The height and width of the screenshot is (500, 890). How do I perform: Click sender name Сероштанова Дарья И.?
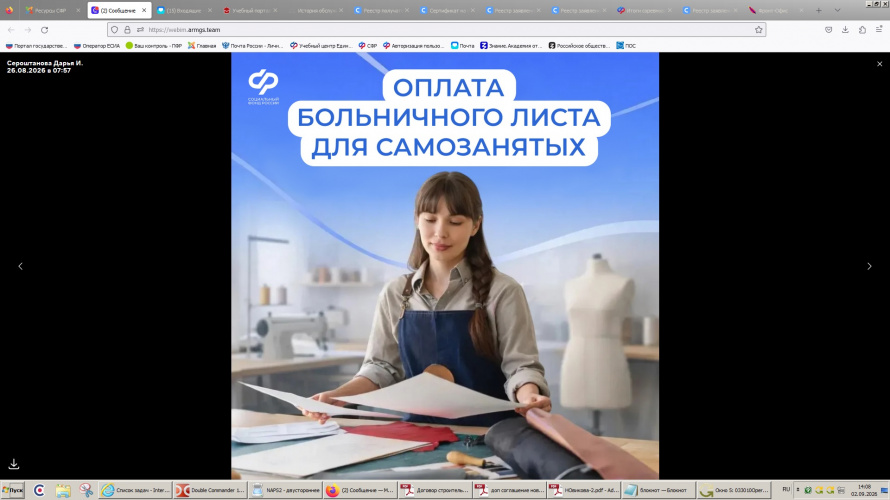tap(45, 63)
